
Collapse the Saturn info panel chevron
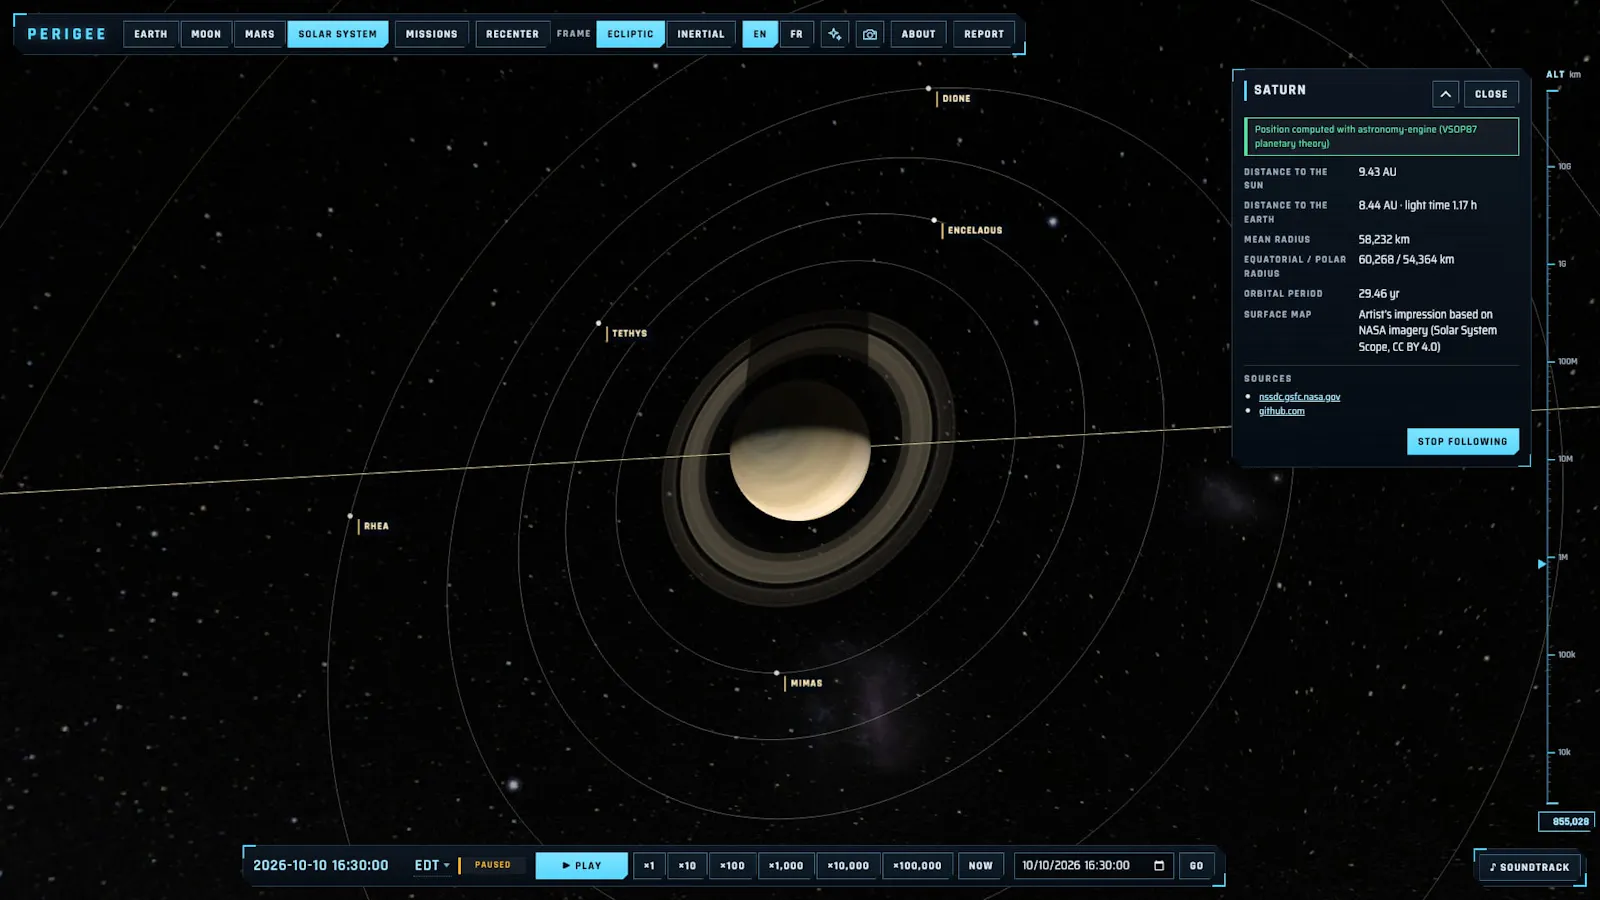1445,94
